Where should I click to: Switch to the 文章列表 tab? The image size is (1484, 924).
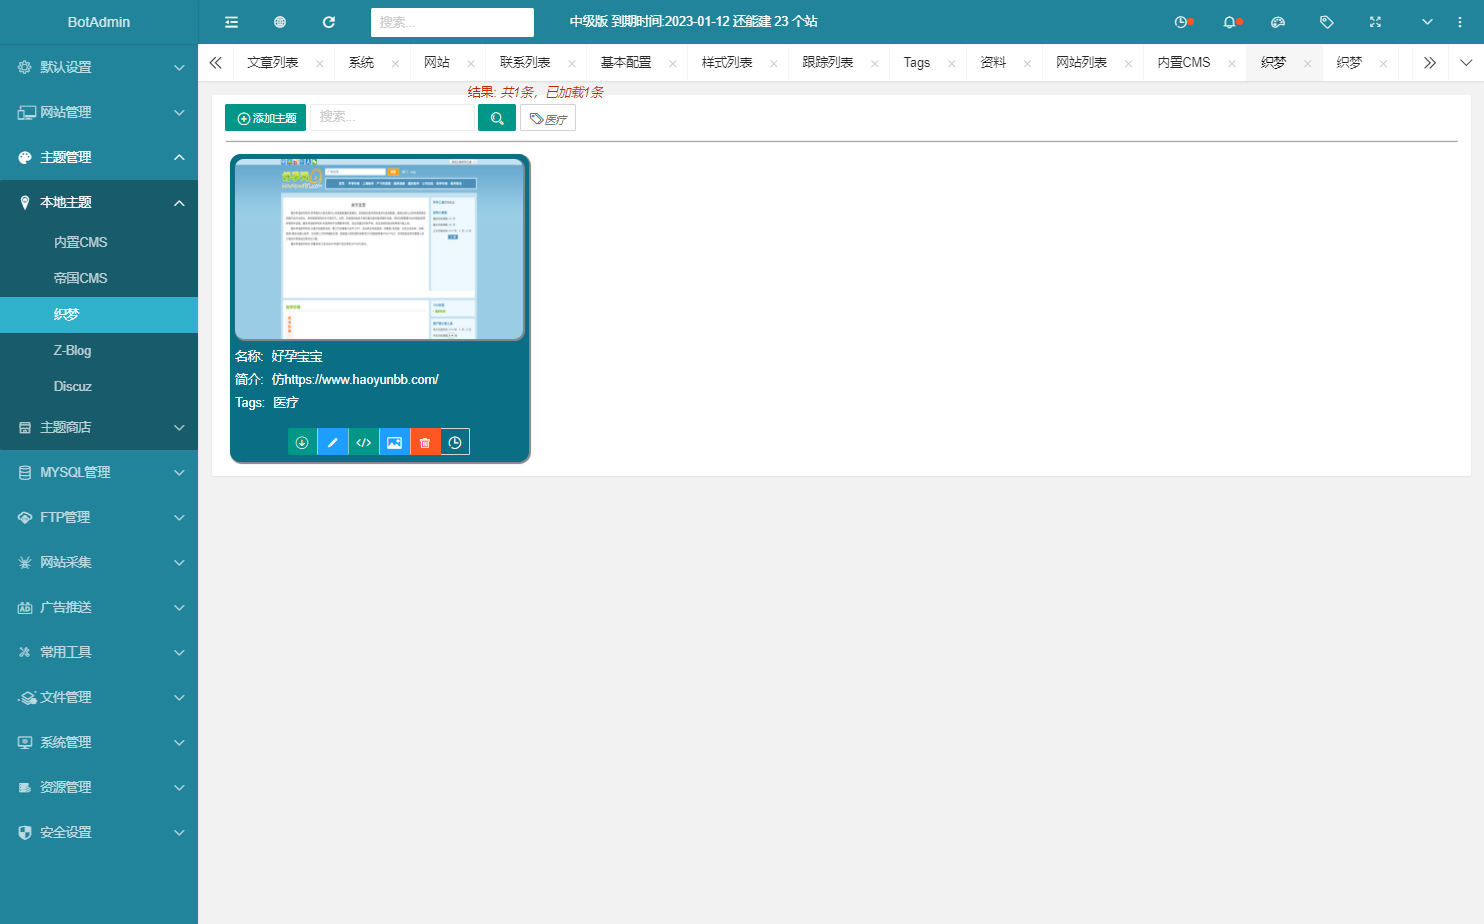coord(272,63)
